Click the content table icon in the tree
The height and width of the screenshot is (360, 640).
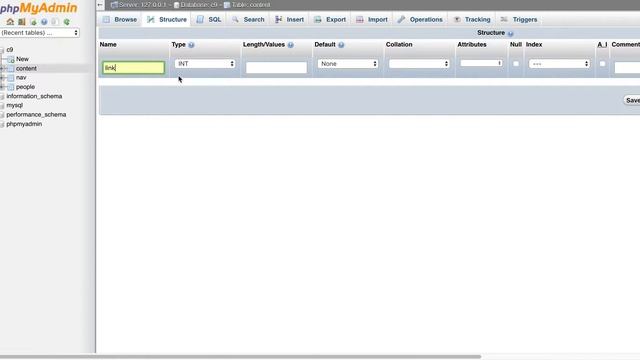[11, 69]
